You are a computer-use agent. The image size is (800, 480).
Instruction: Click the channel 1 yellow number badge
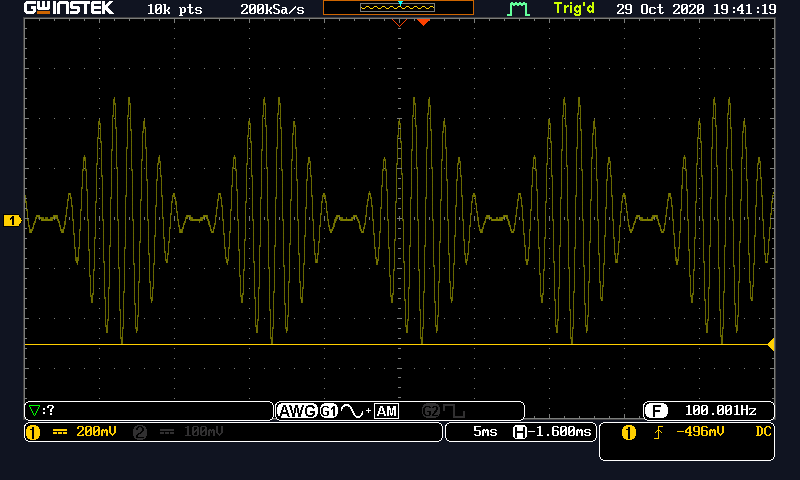[x=33, y=432]
